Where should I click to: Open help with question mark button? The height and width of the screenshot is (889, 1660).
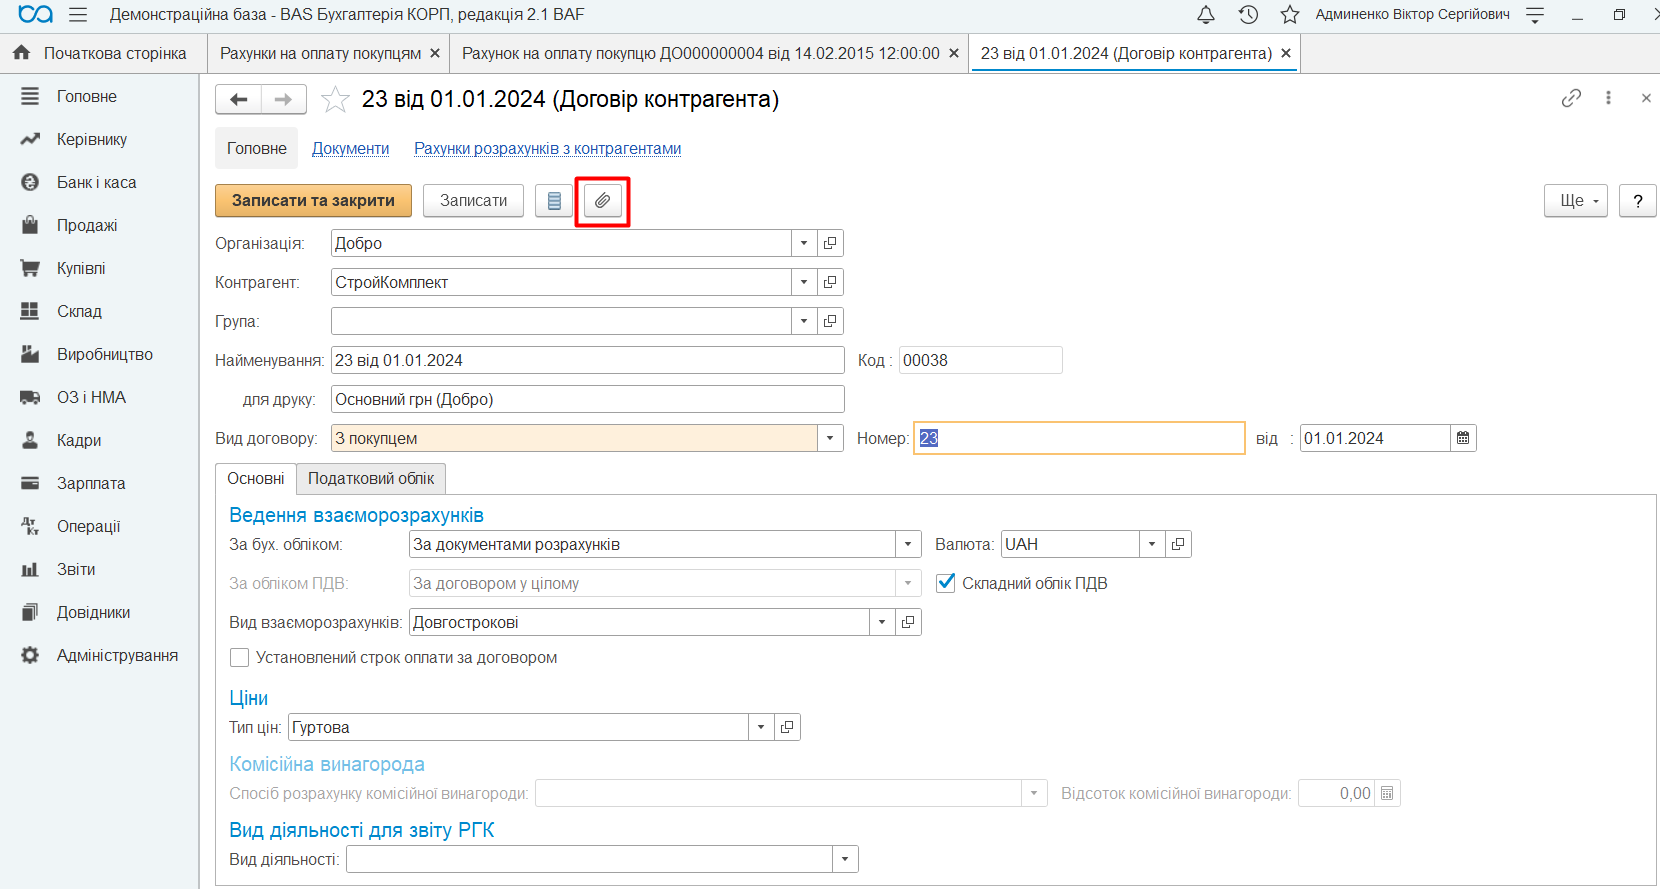1638,201
